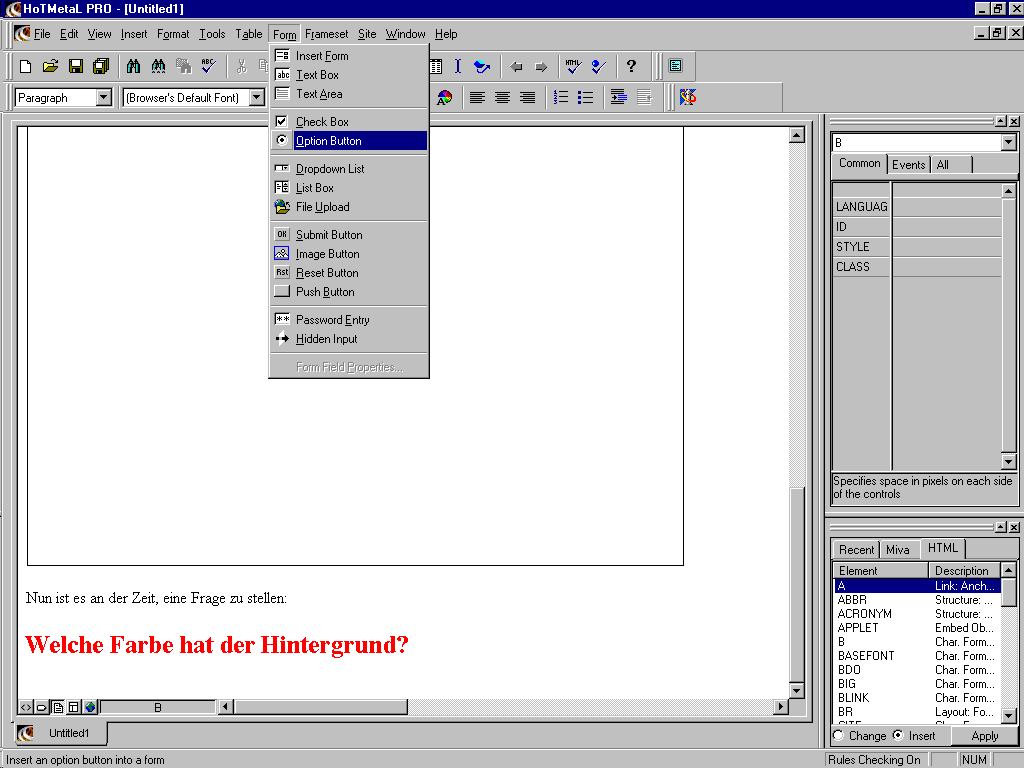Viewport: 1024px width, 768px height.
Task: Click the Save icon in the toolbar
Action: [75, 67]
